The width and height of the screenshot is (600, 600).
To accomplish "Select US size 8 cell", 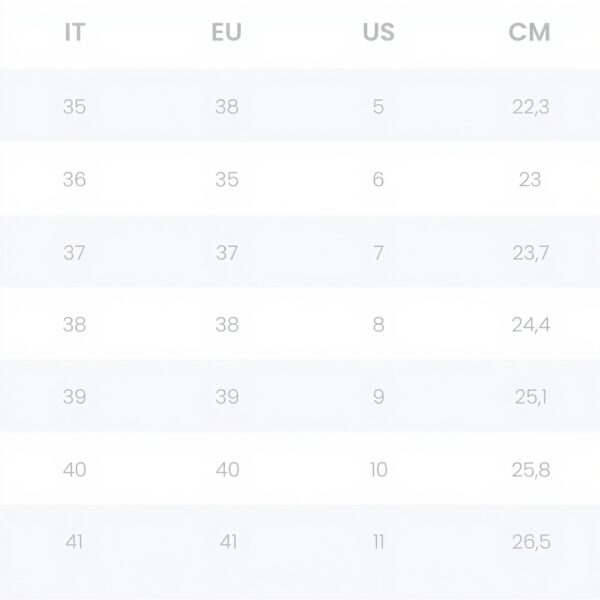I will 378,325.
